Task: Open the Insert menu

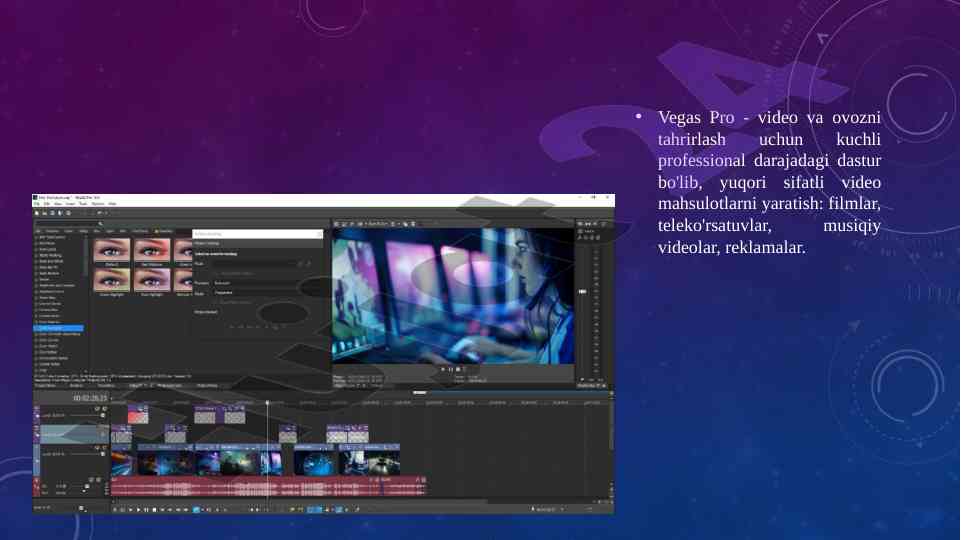Action: point(70,203)
